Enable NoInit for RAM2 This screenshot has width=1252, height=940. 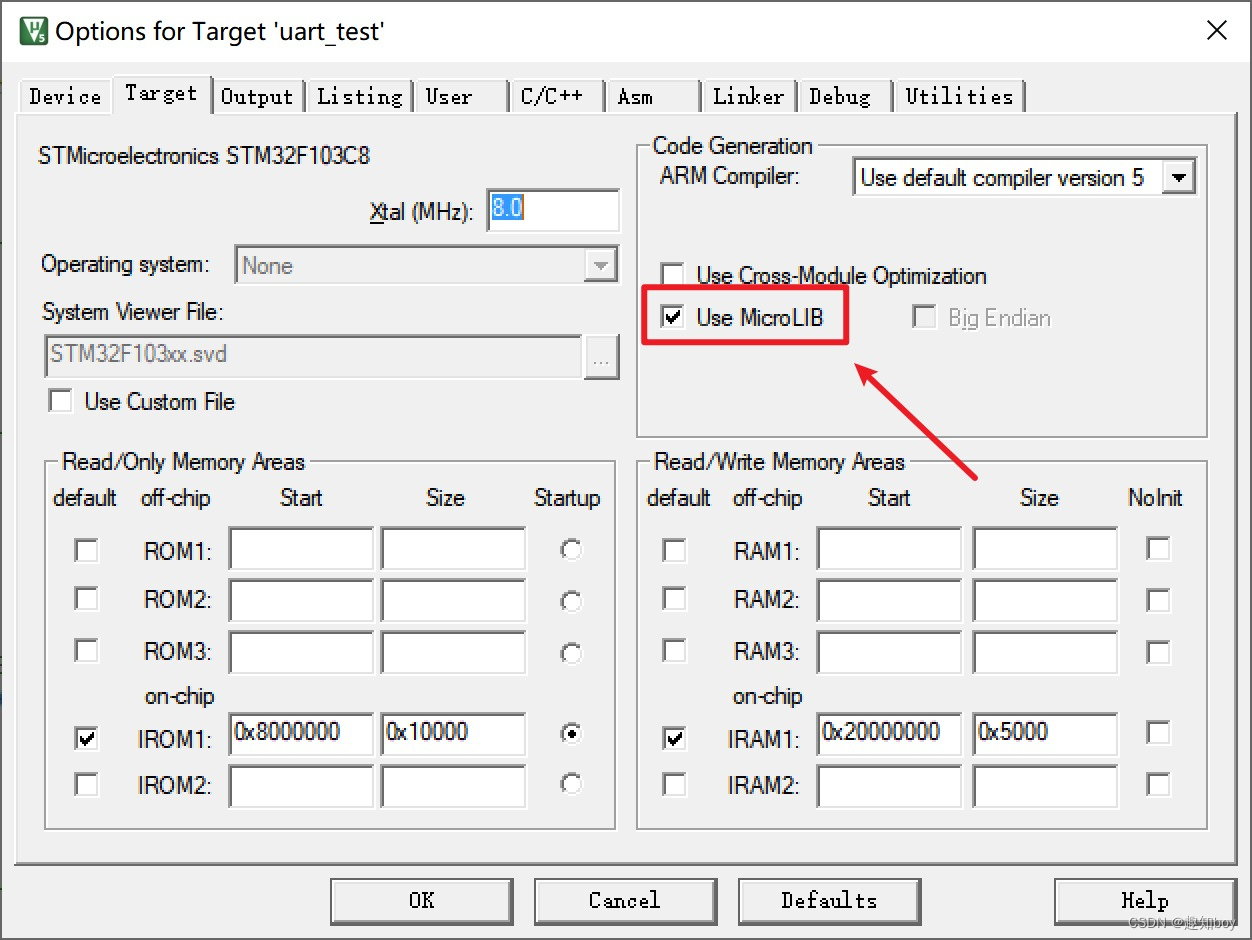point(1158,599)
